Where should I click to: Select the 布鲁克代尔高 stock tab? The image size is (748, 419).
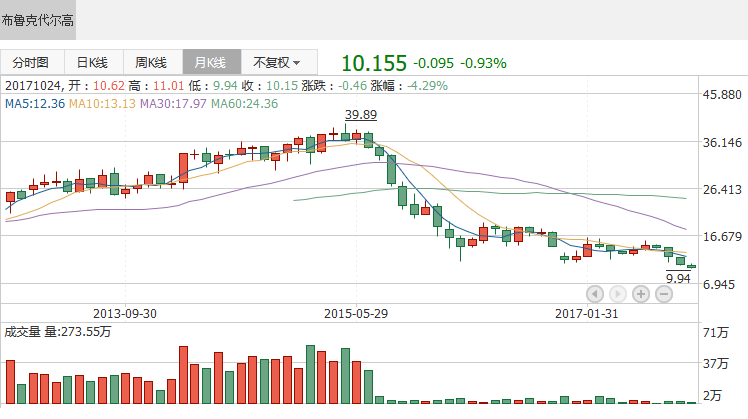tap(38, 20)
